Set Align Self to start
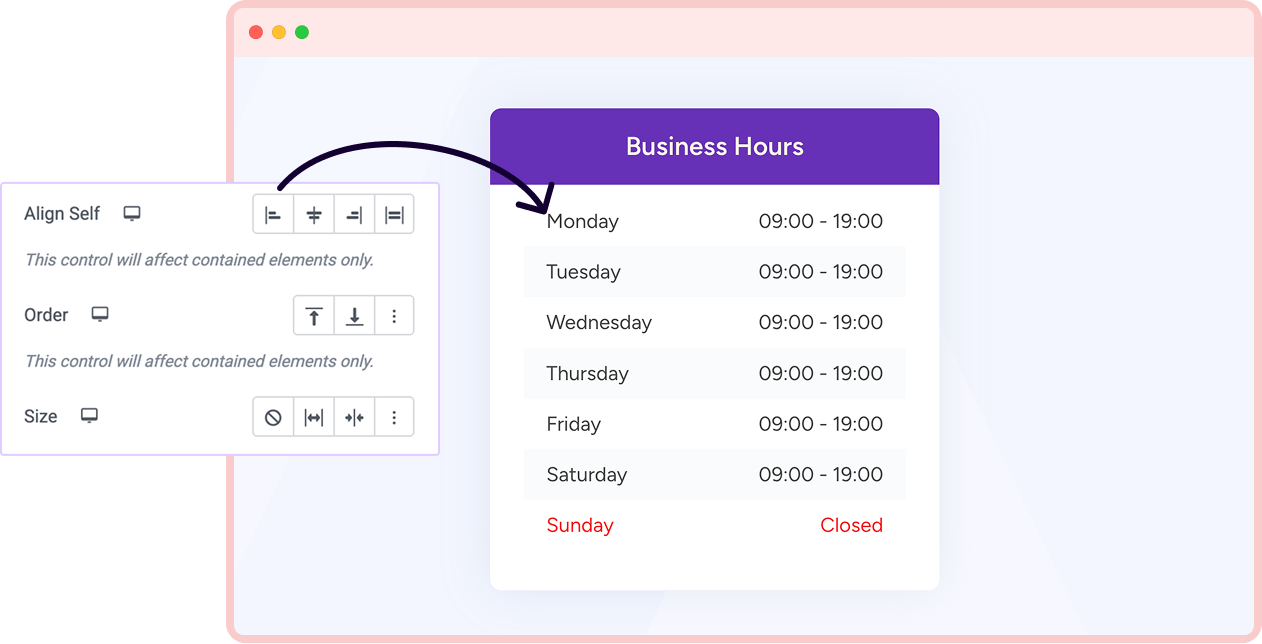Viewport: 1262px width, 644px height. tap(273, 215)
